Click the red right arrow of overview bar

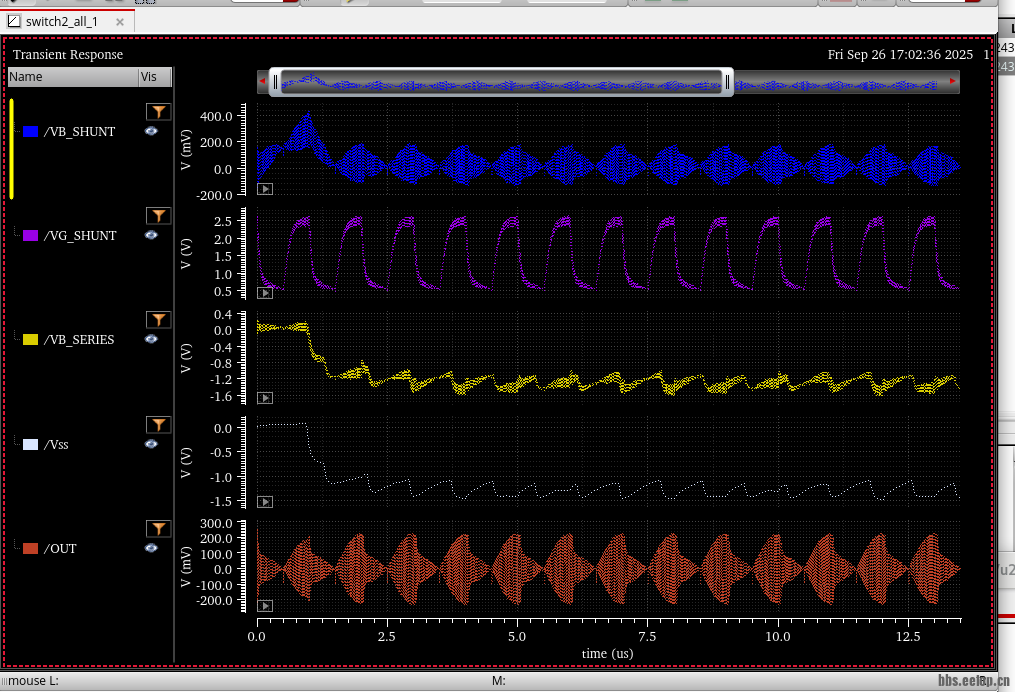click(x=953, y=82)
